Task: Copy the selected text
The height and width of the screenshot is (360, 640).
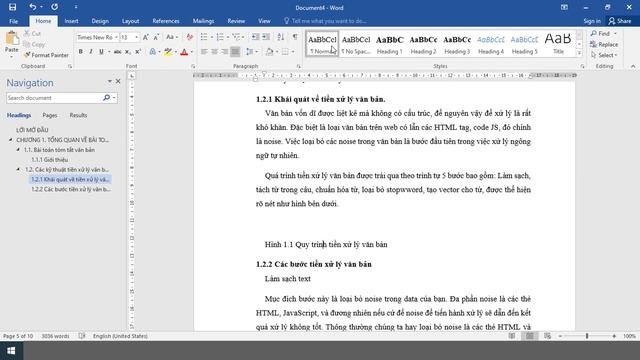Action: [34, 44]
